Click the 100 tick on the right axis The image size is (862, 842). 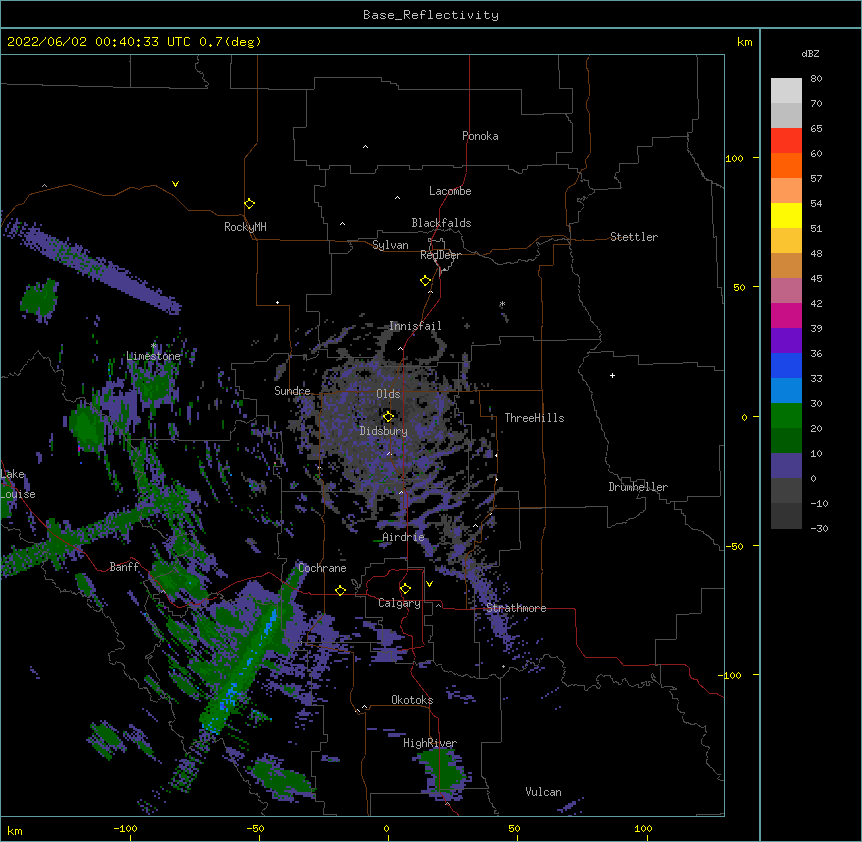pos(734,158)
